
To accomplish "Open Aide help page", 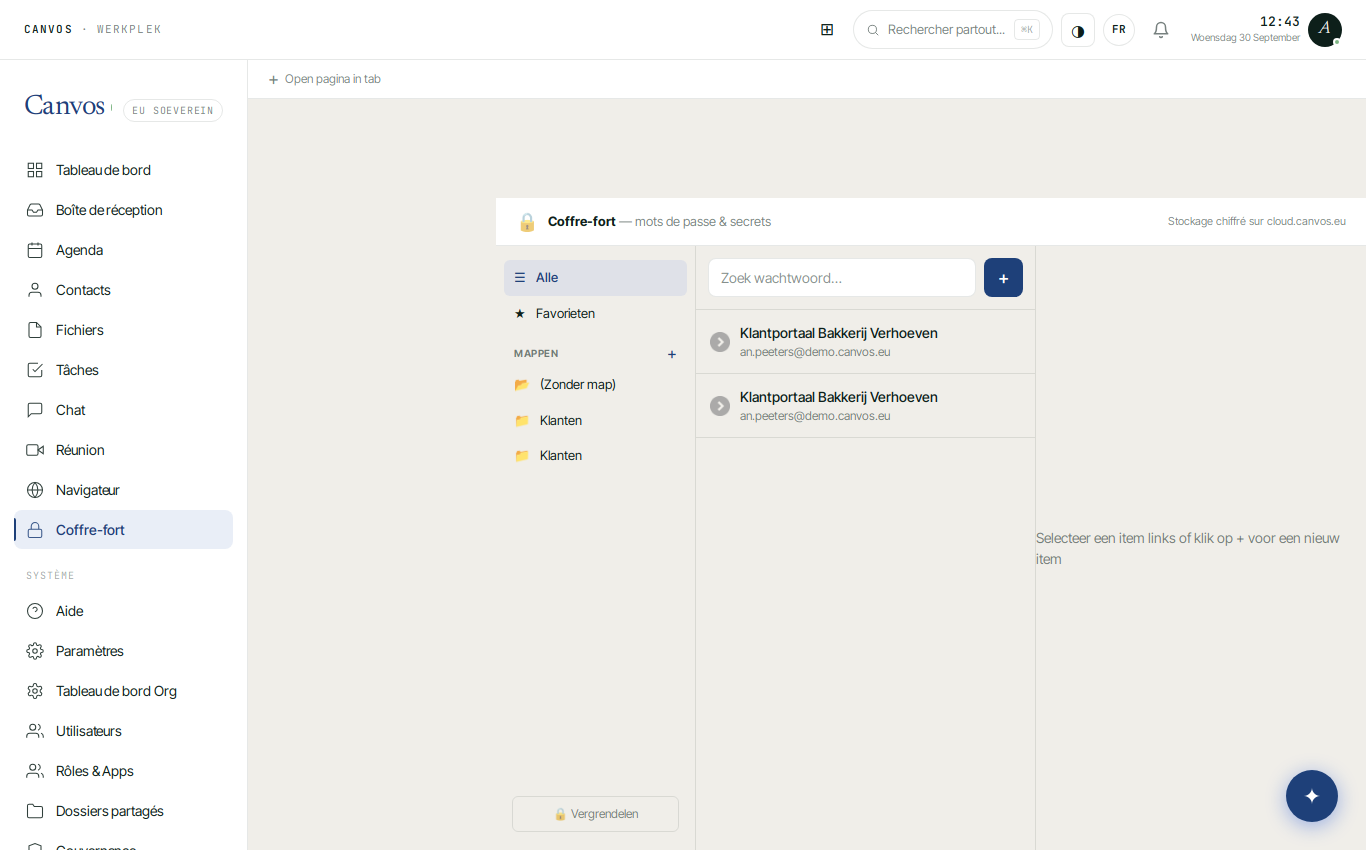I will 123,611.
